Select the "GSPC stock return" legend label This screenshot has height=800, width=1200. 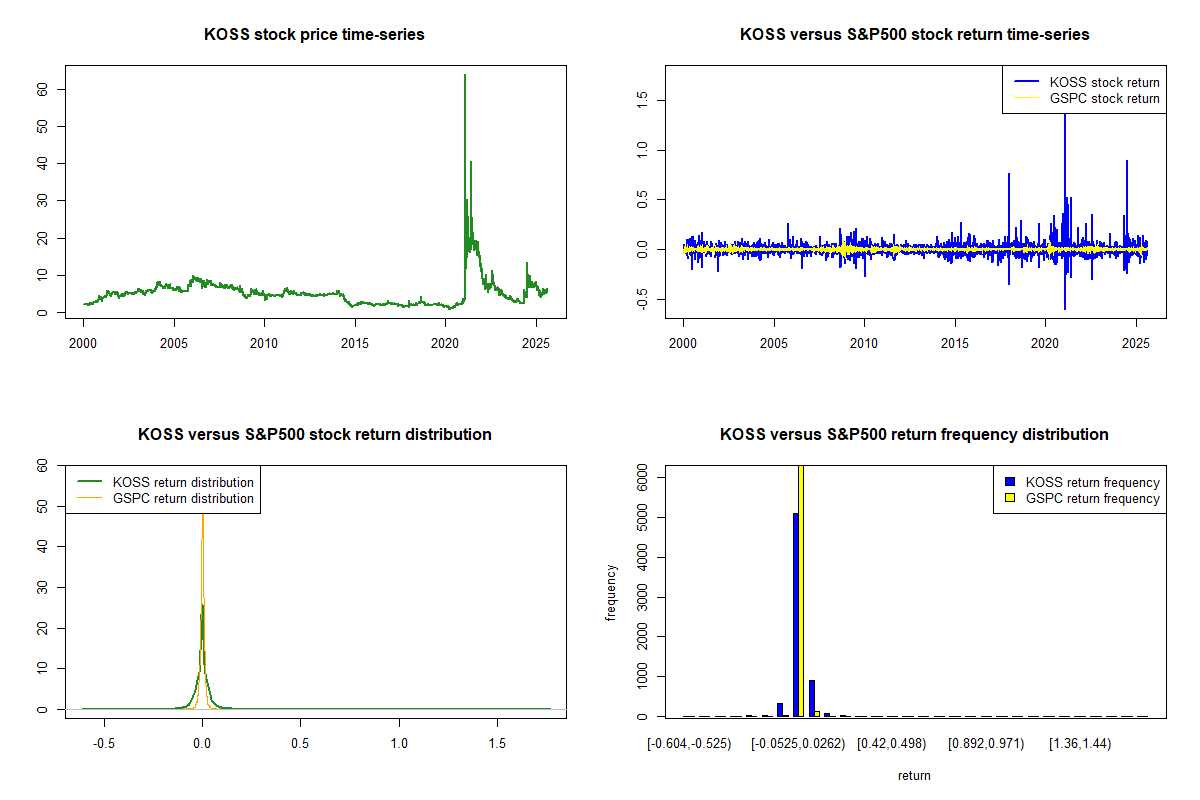click(1104, 98)
